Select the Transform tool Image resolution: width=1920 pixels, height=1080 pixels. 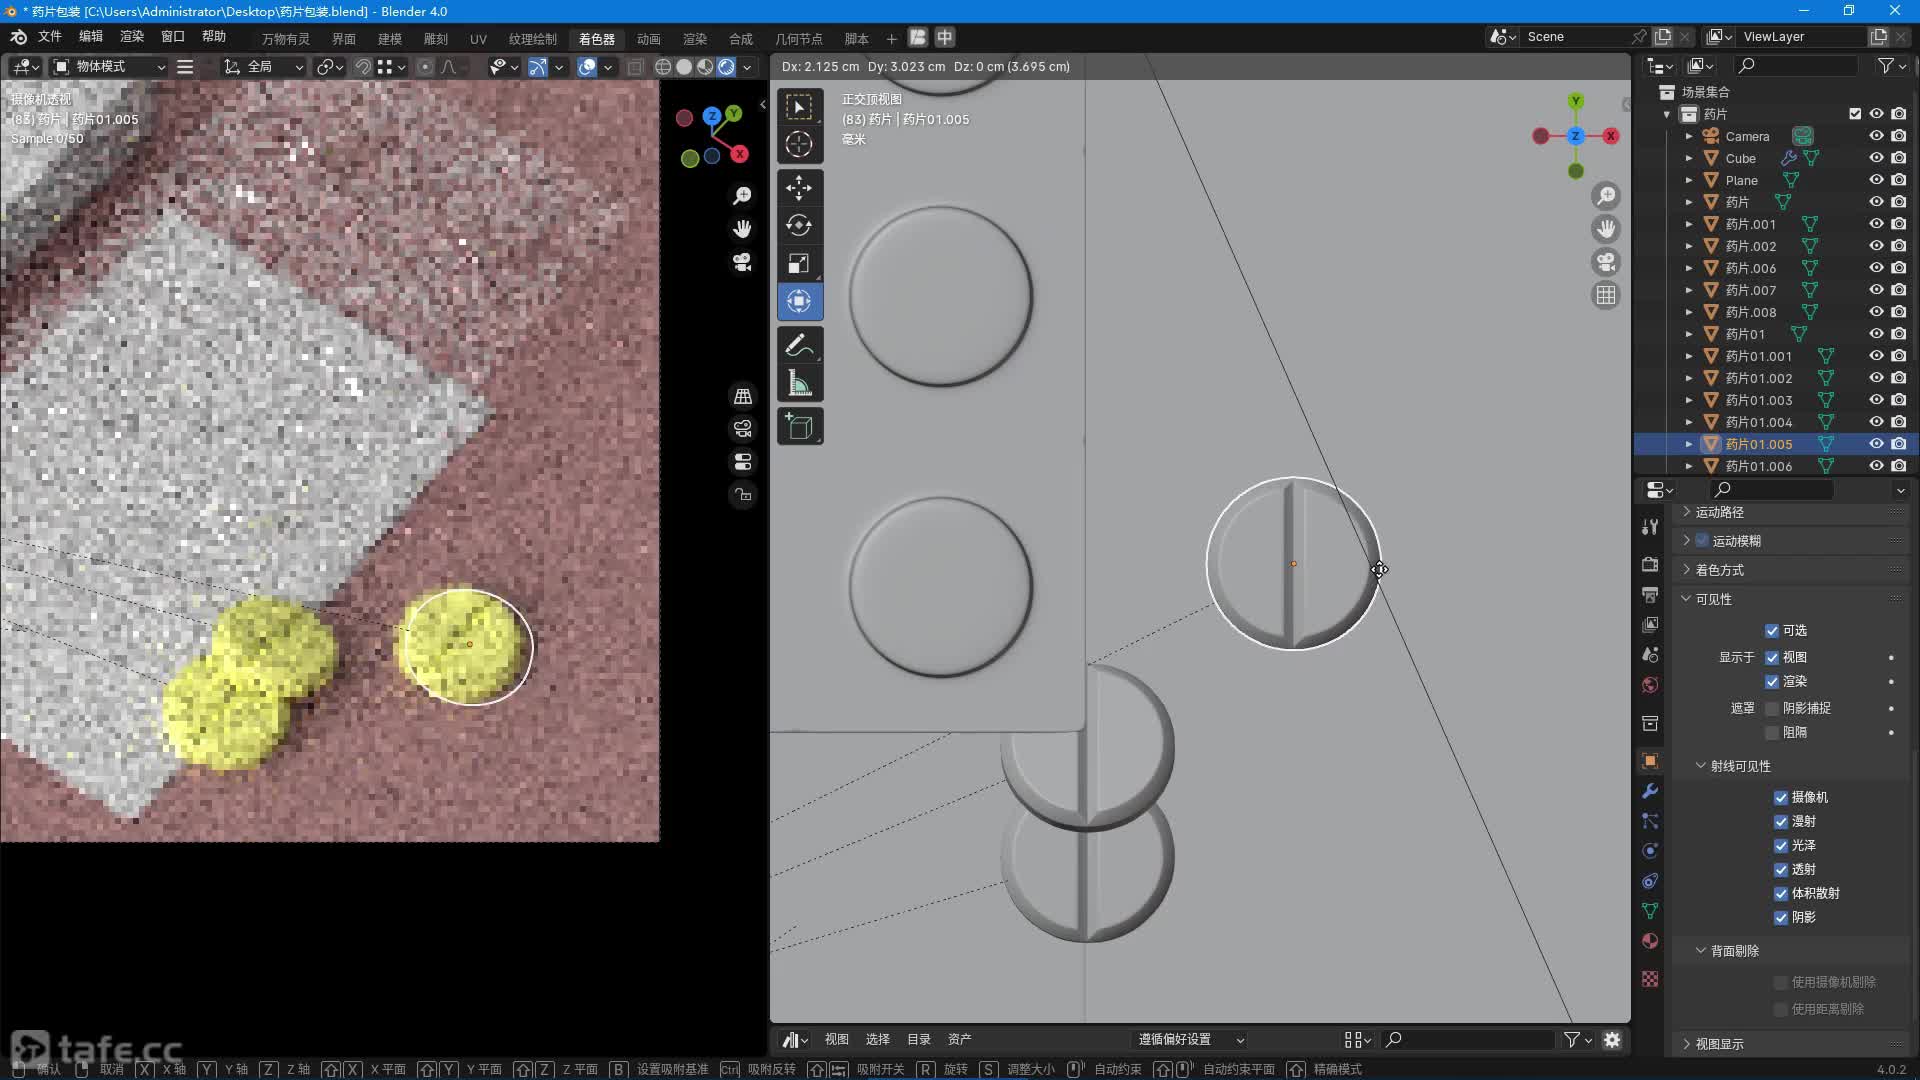tap(799, 301)
